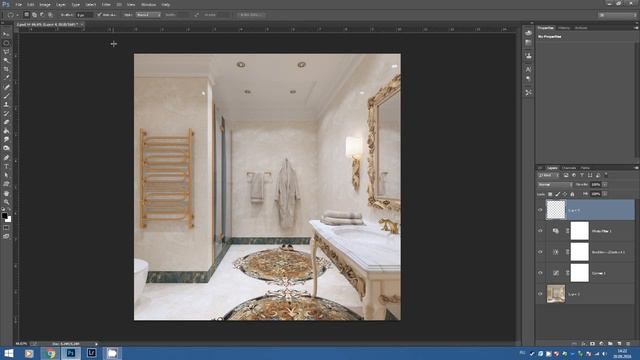Viewport: 640px width, 360px height.
Task: Open layer filter Kind dropdown
Action: (548, 175)
